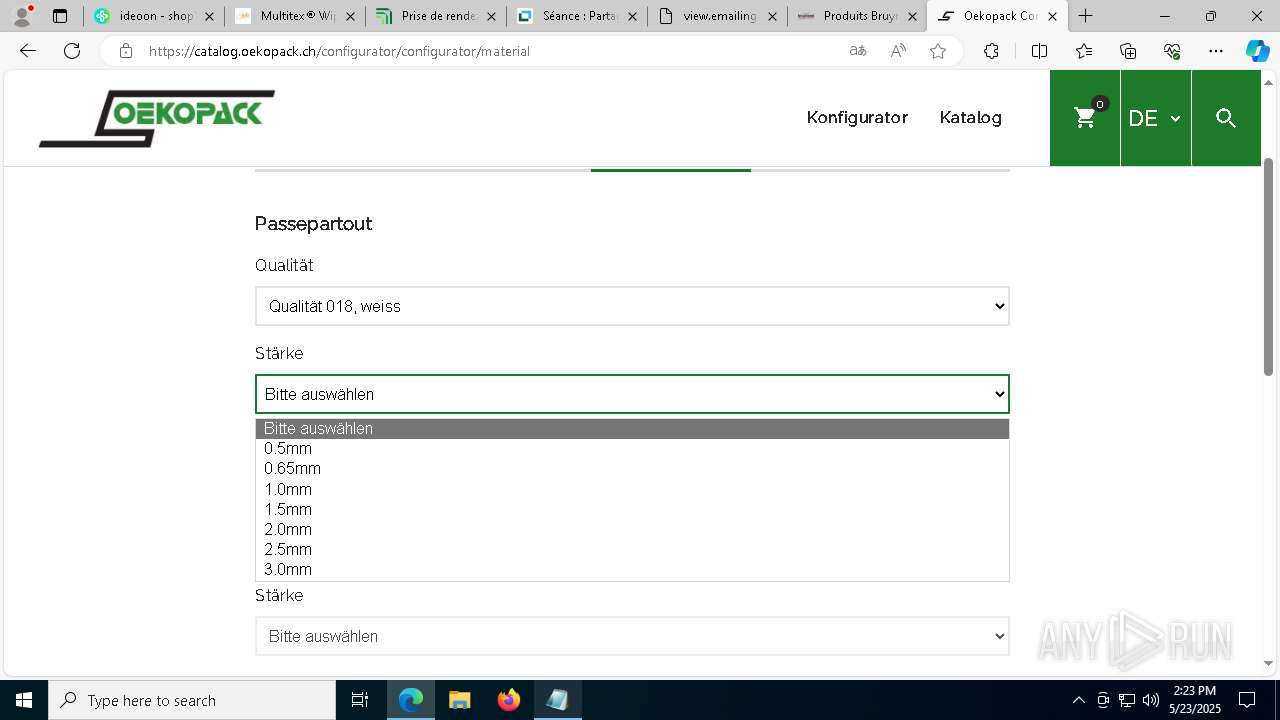View site information lock icon
Image resolution: width=1280 pixels, height=720 pixels.
click(x=125, y=51)
